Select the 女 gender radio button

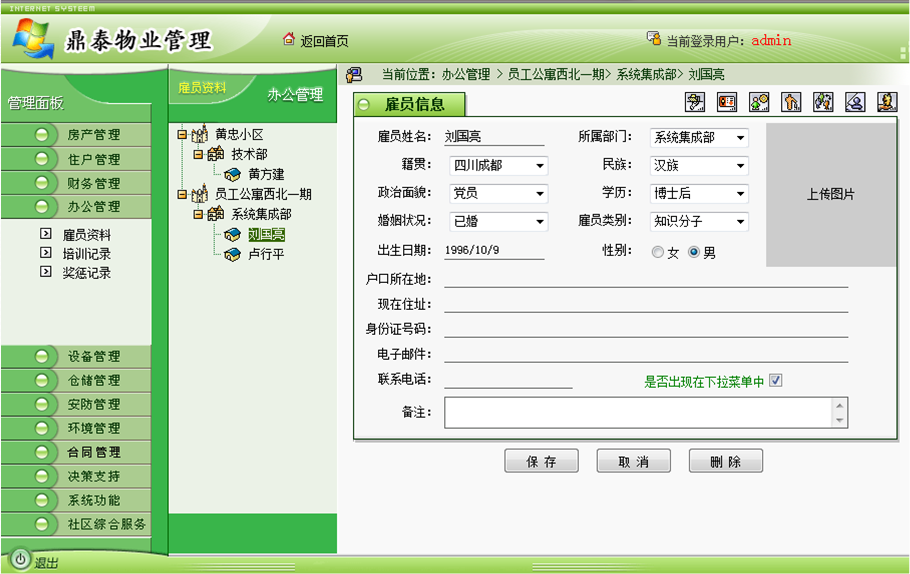click(657, 253)
